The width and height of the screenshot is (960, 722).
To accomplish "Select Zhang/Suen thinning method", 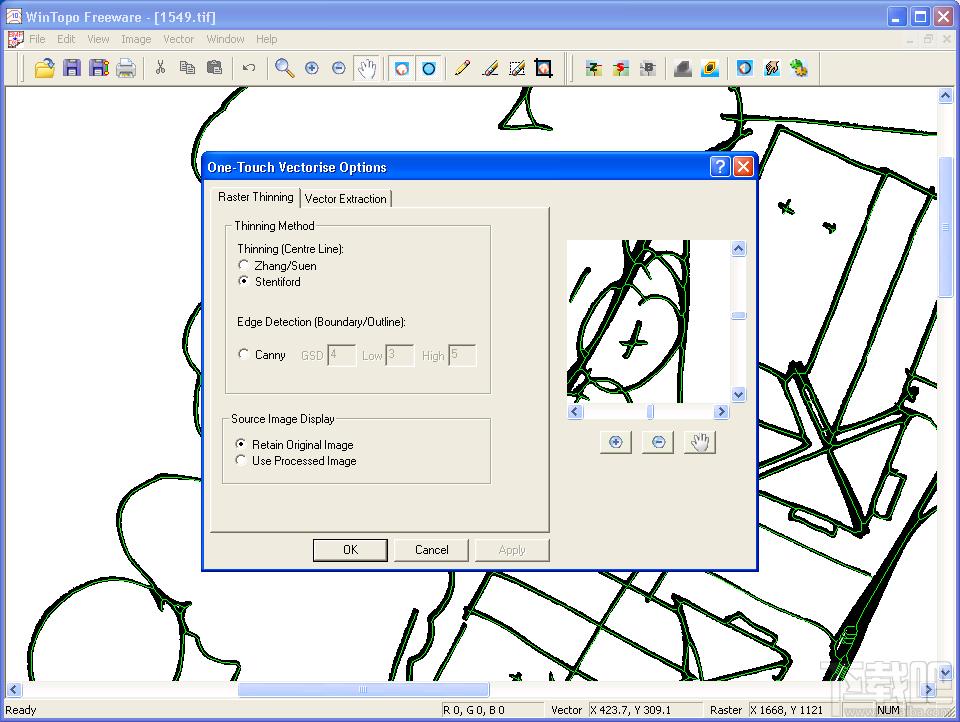I will point(244,266).
